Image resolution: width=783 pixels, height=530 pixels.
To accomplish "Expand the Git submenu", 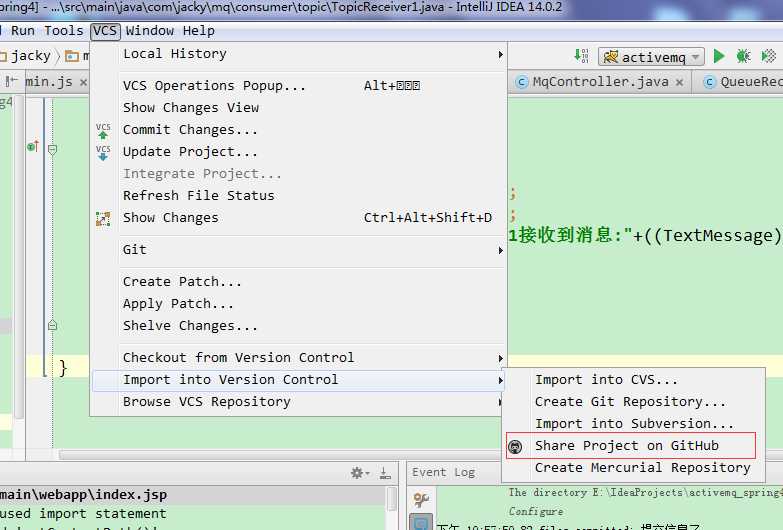I will click(x=300, y=250).
